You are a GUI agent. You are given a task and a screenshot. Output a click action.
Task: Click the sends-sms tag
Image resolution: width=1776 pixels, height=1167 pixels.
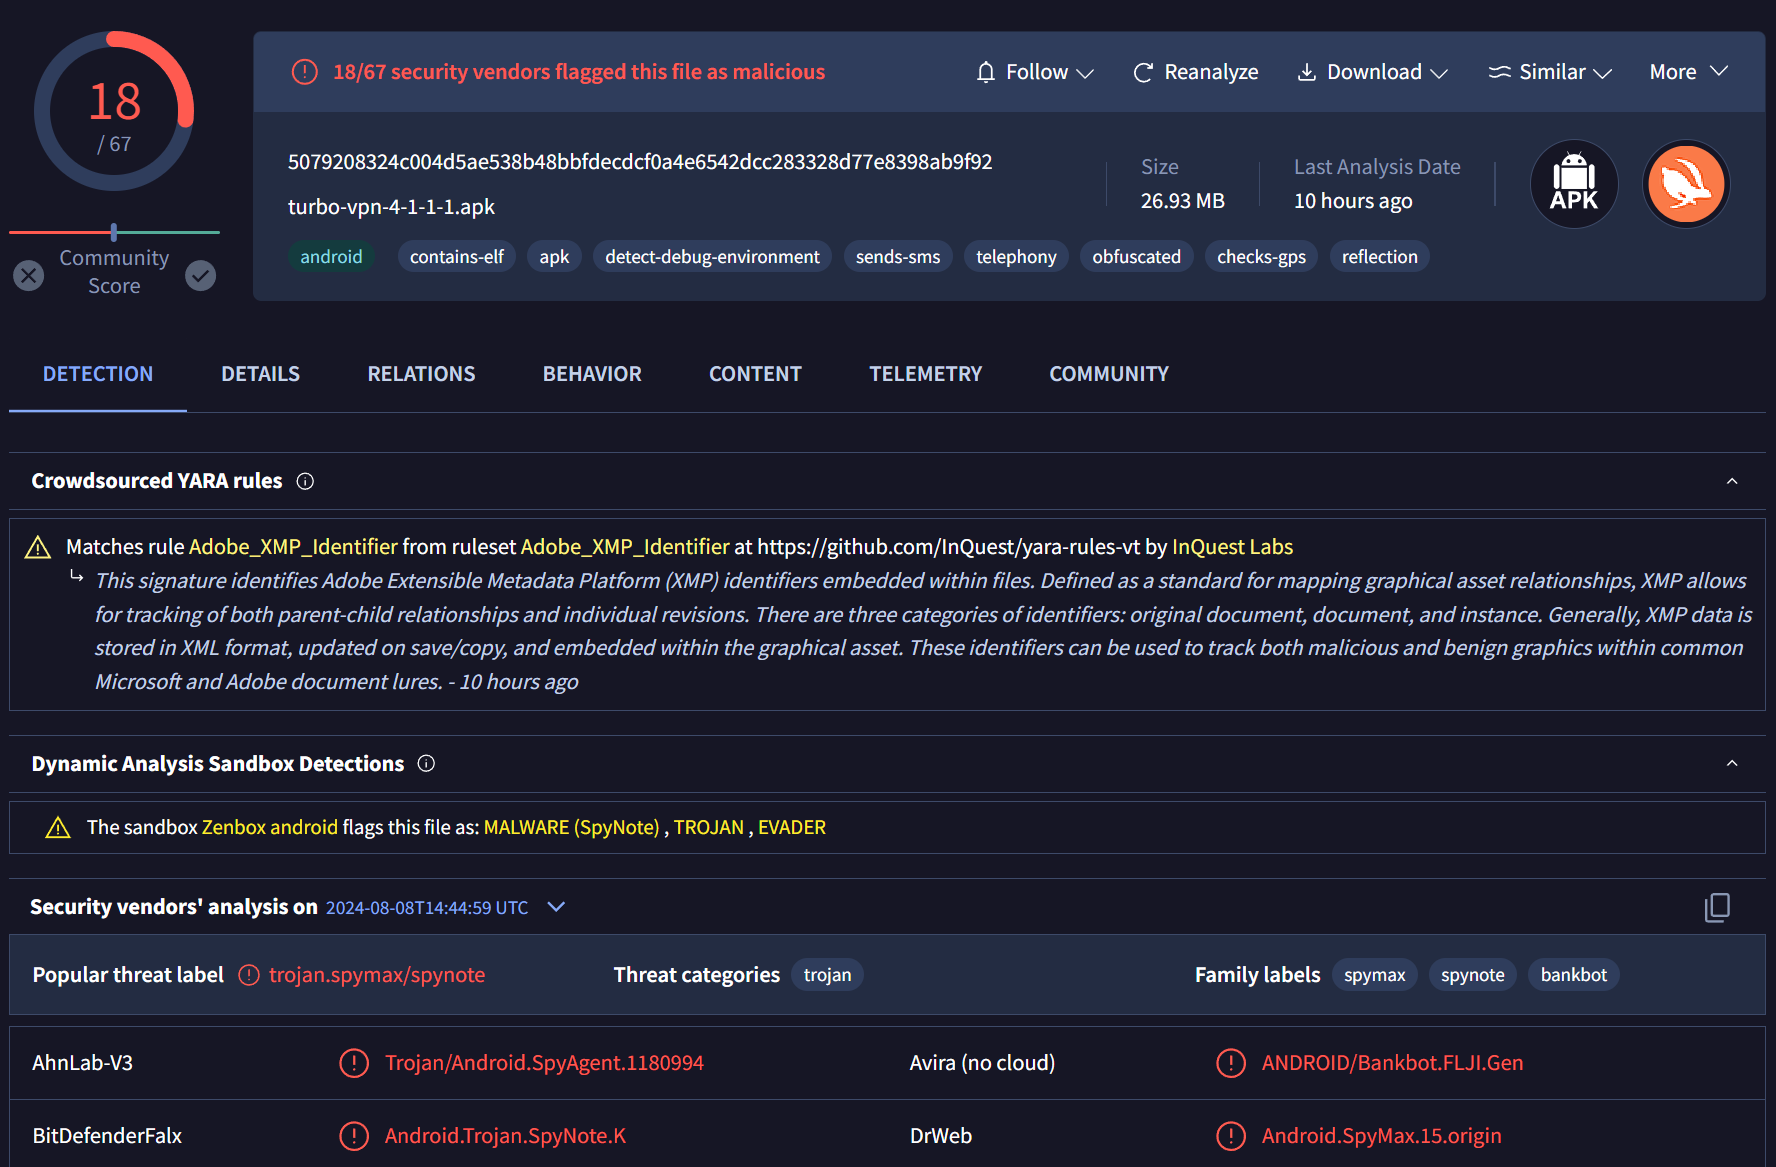coord(897,257)
